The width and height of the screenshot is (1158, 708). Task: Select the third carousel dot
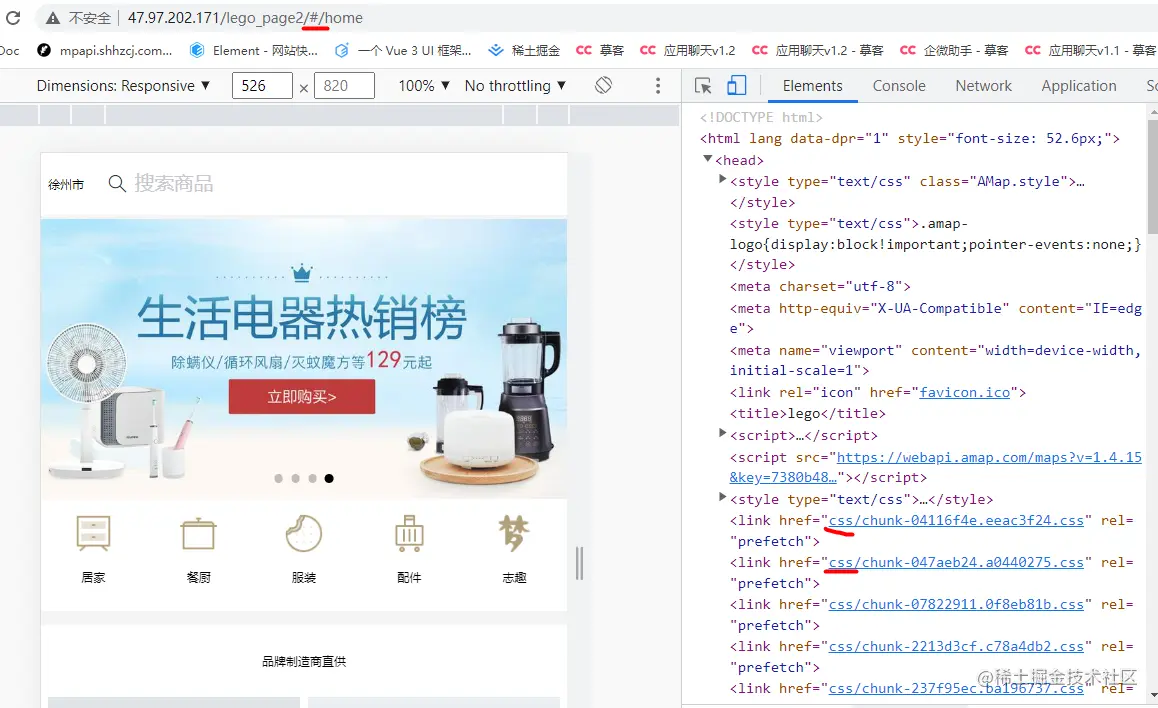312,478
